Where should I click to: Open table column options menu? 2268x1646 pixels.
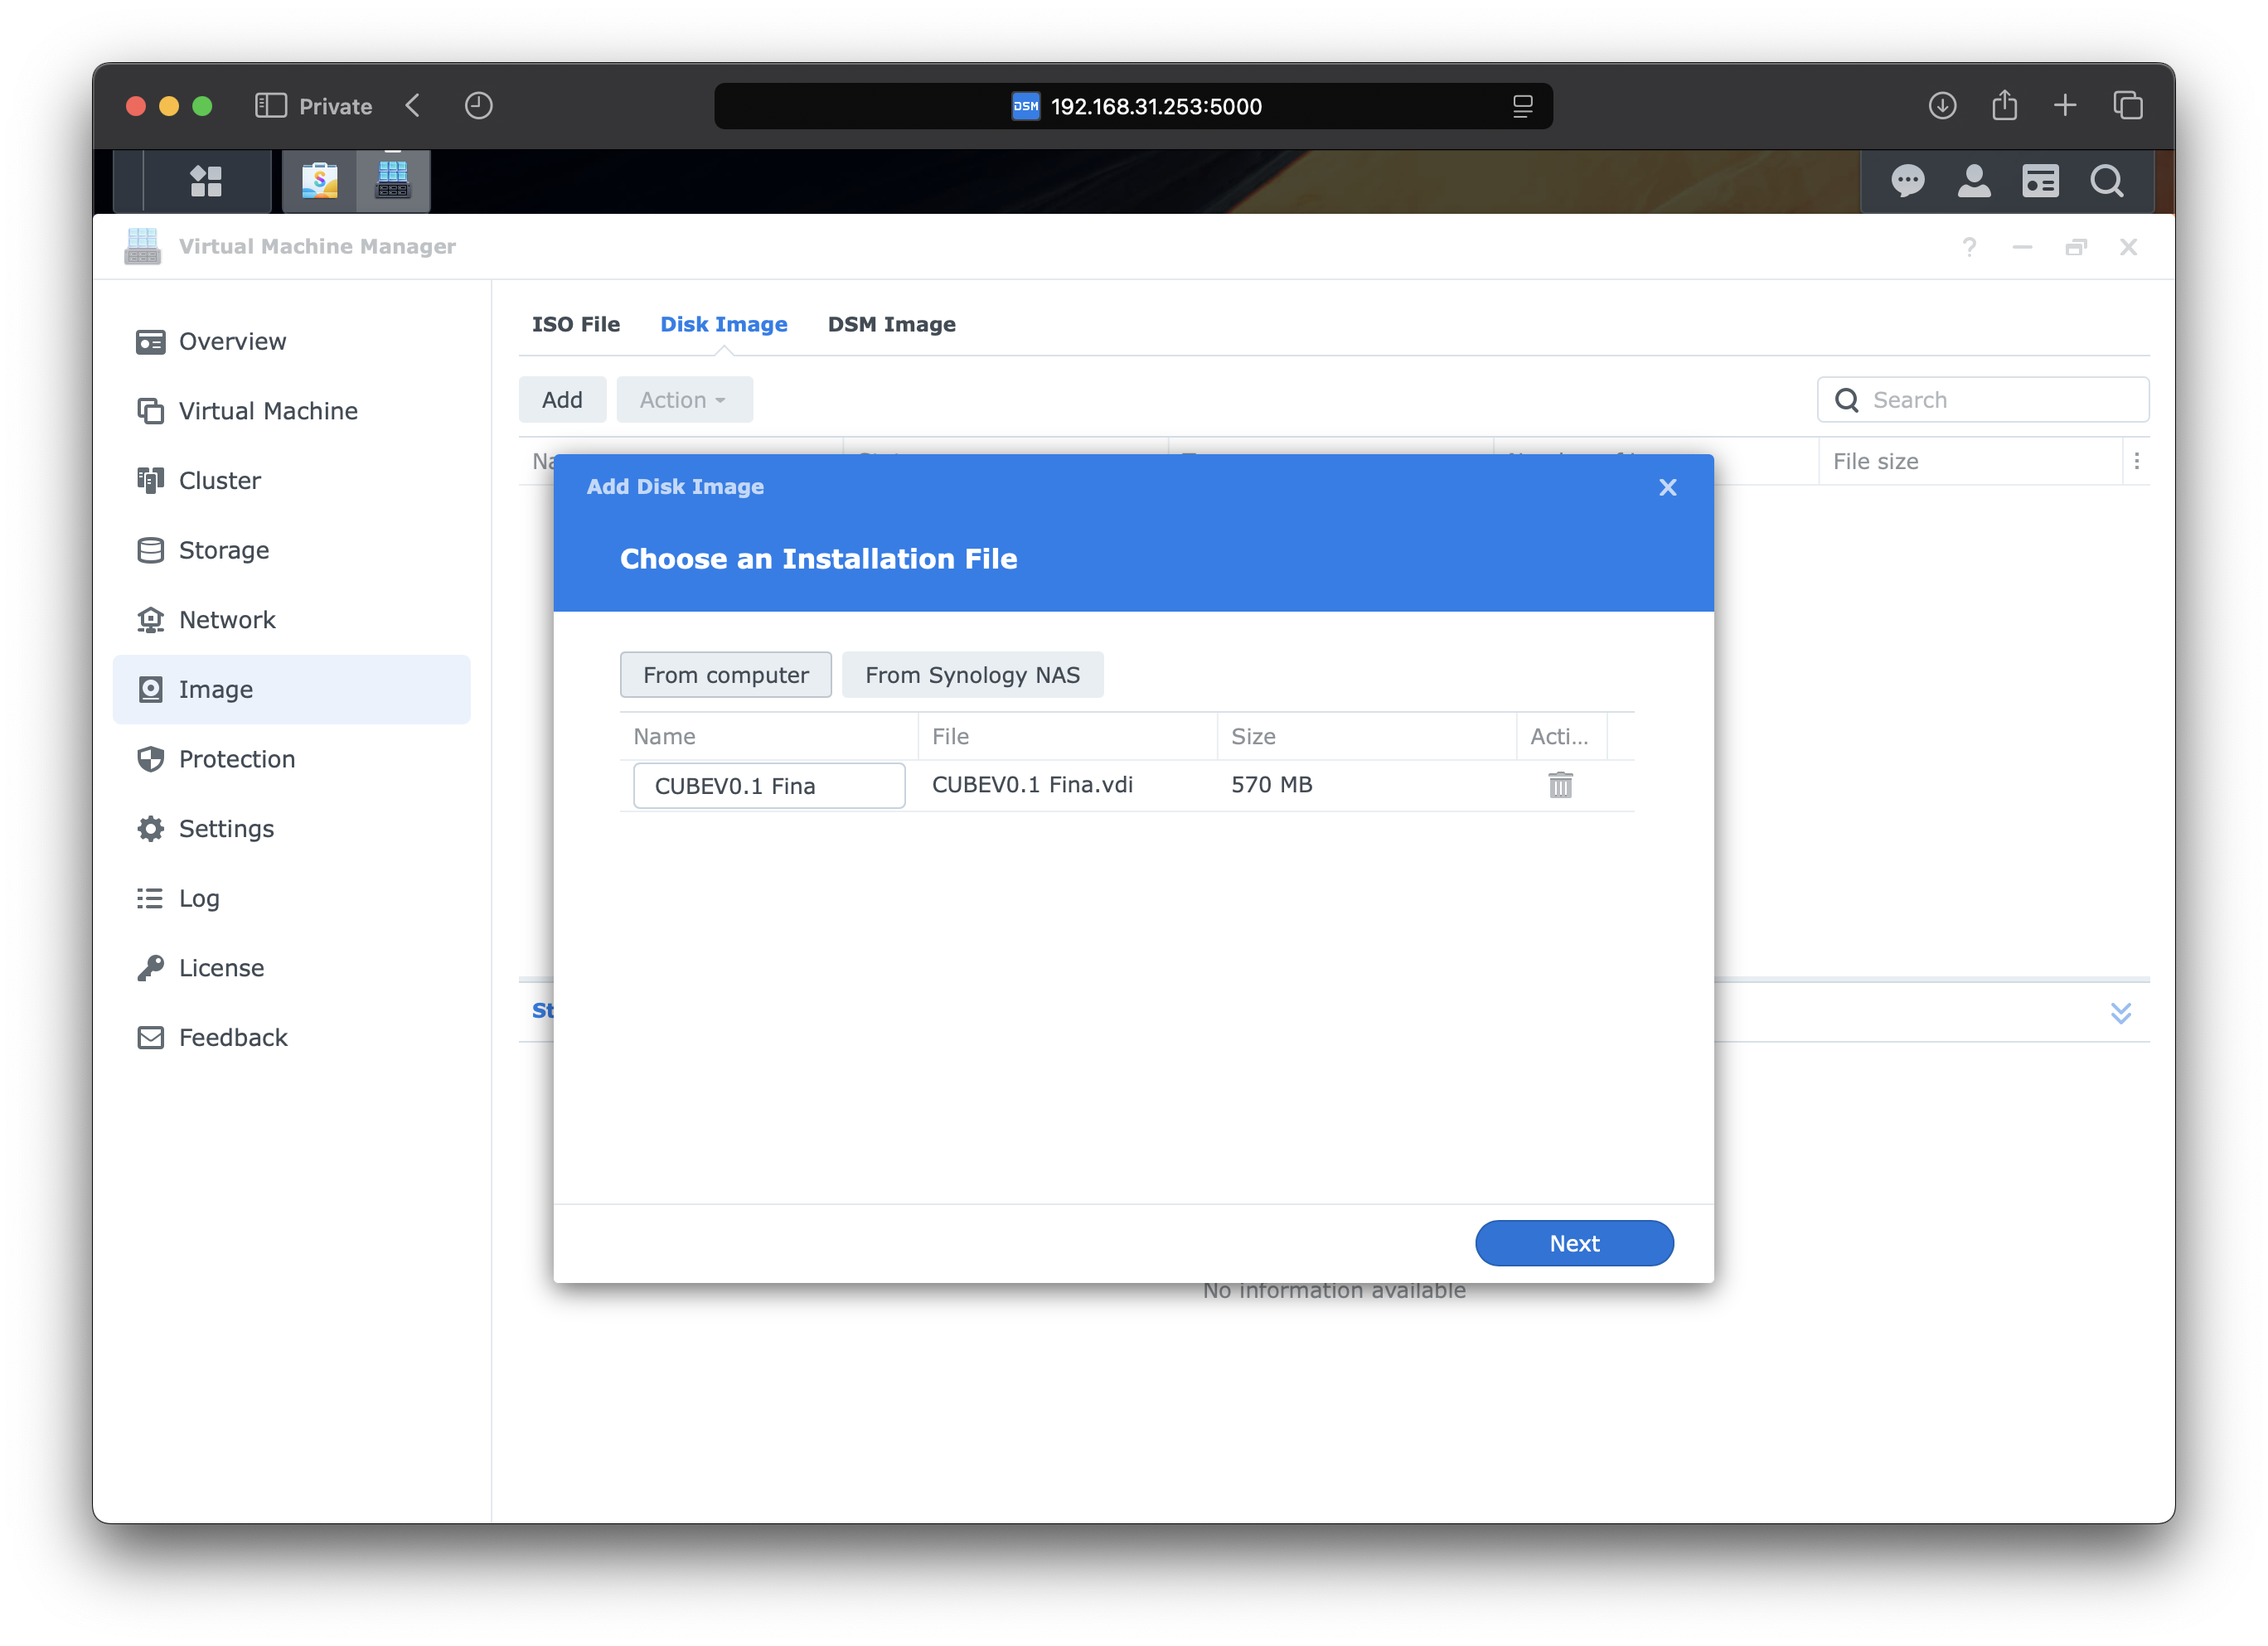(x=2136, y=461)
